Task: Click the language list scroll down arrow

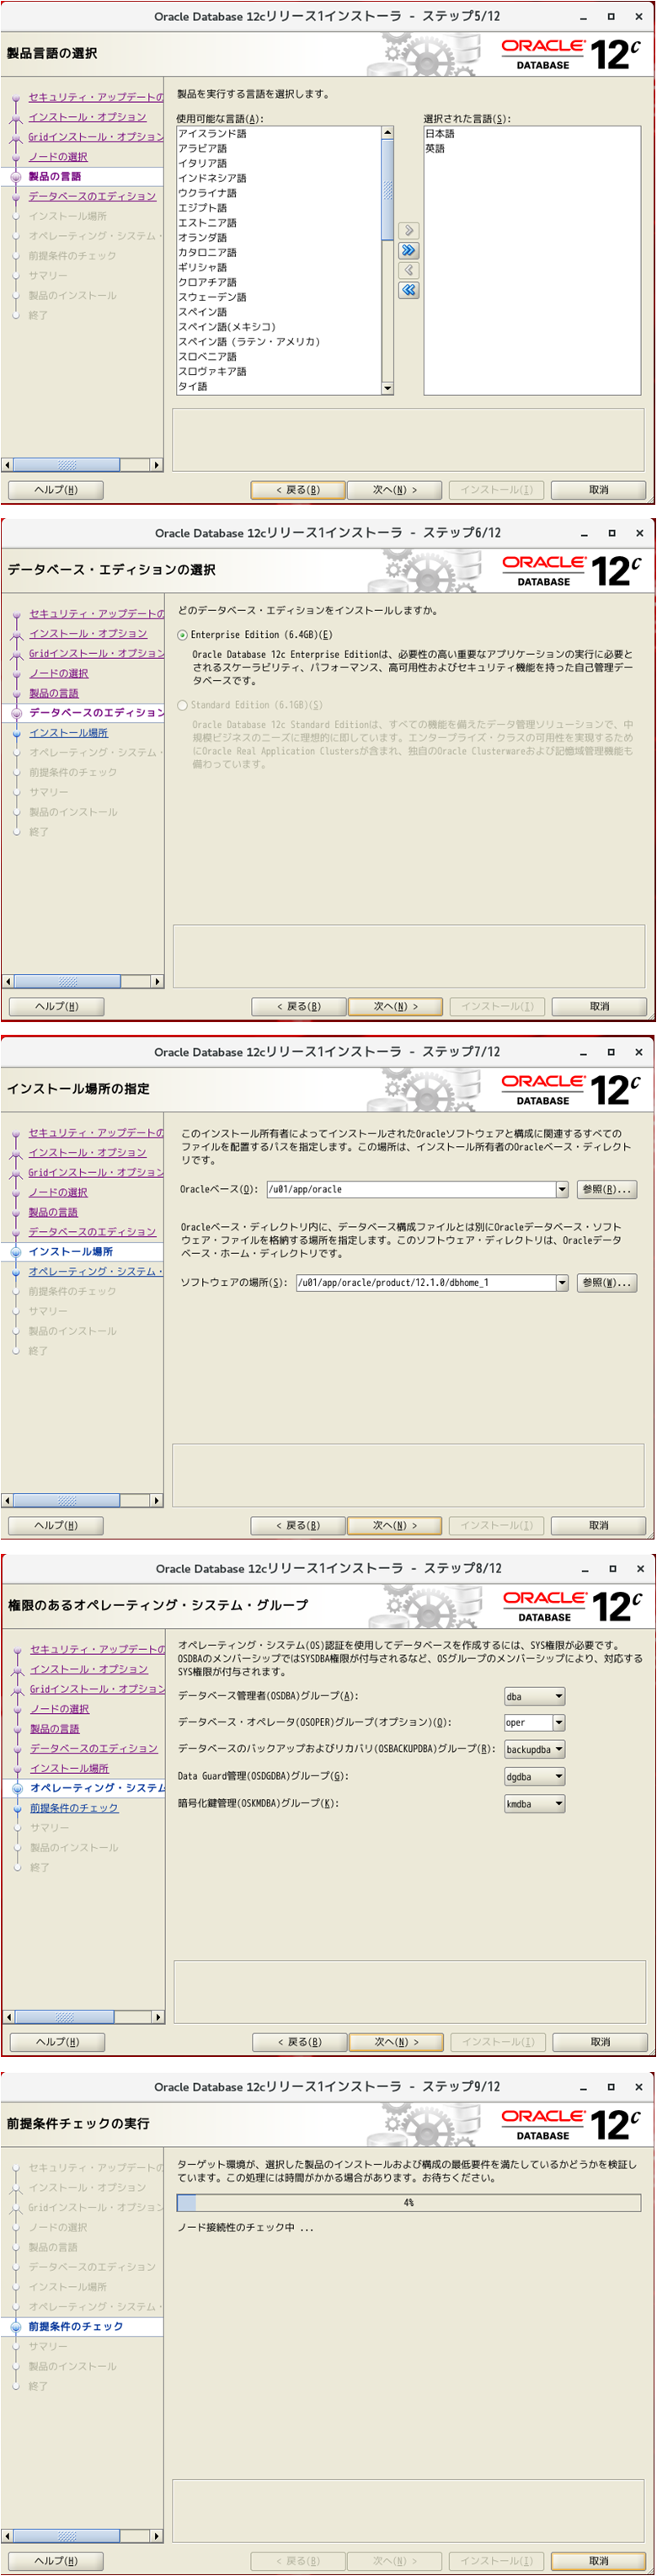Action: click(387, 388)
